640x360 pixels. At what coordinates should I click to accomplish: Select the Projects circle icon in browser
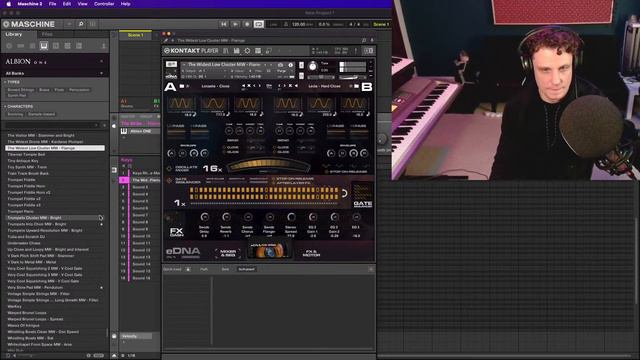(9, 46)
